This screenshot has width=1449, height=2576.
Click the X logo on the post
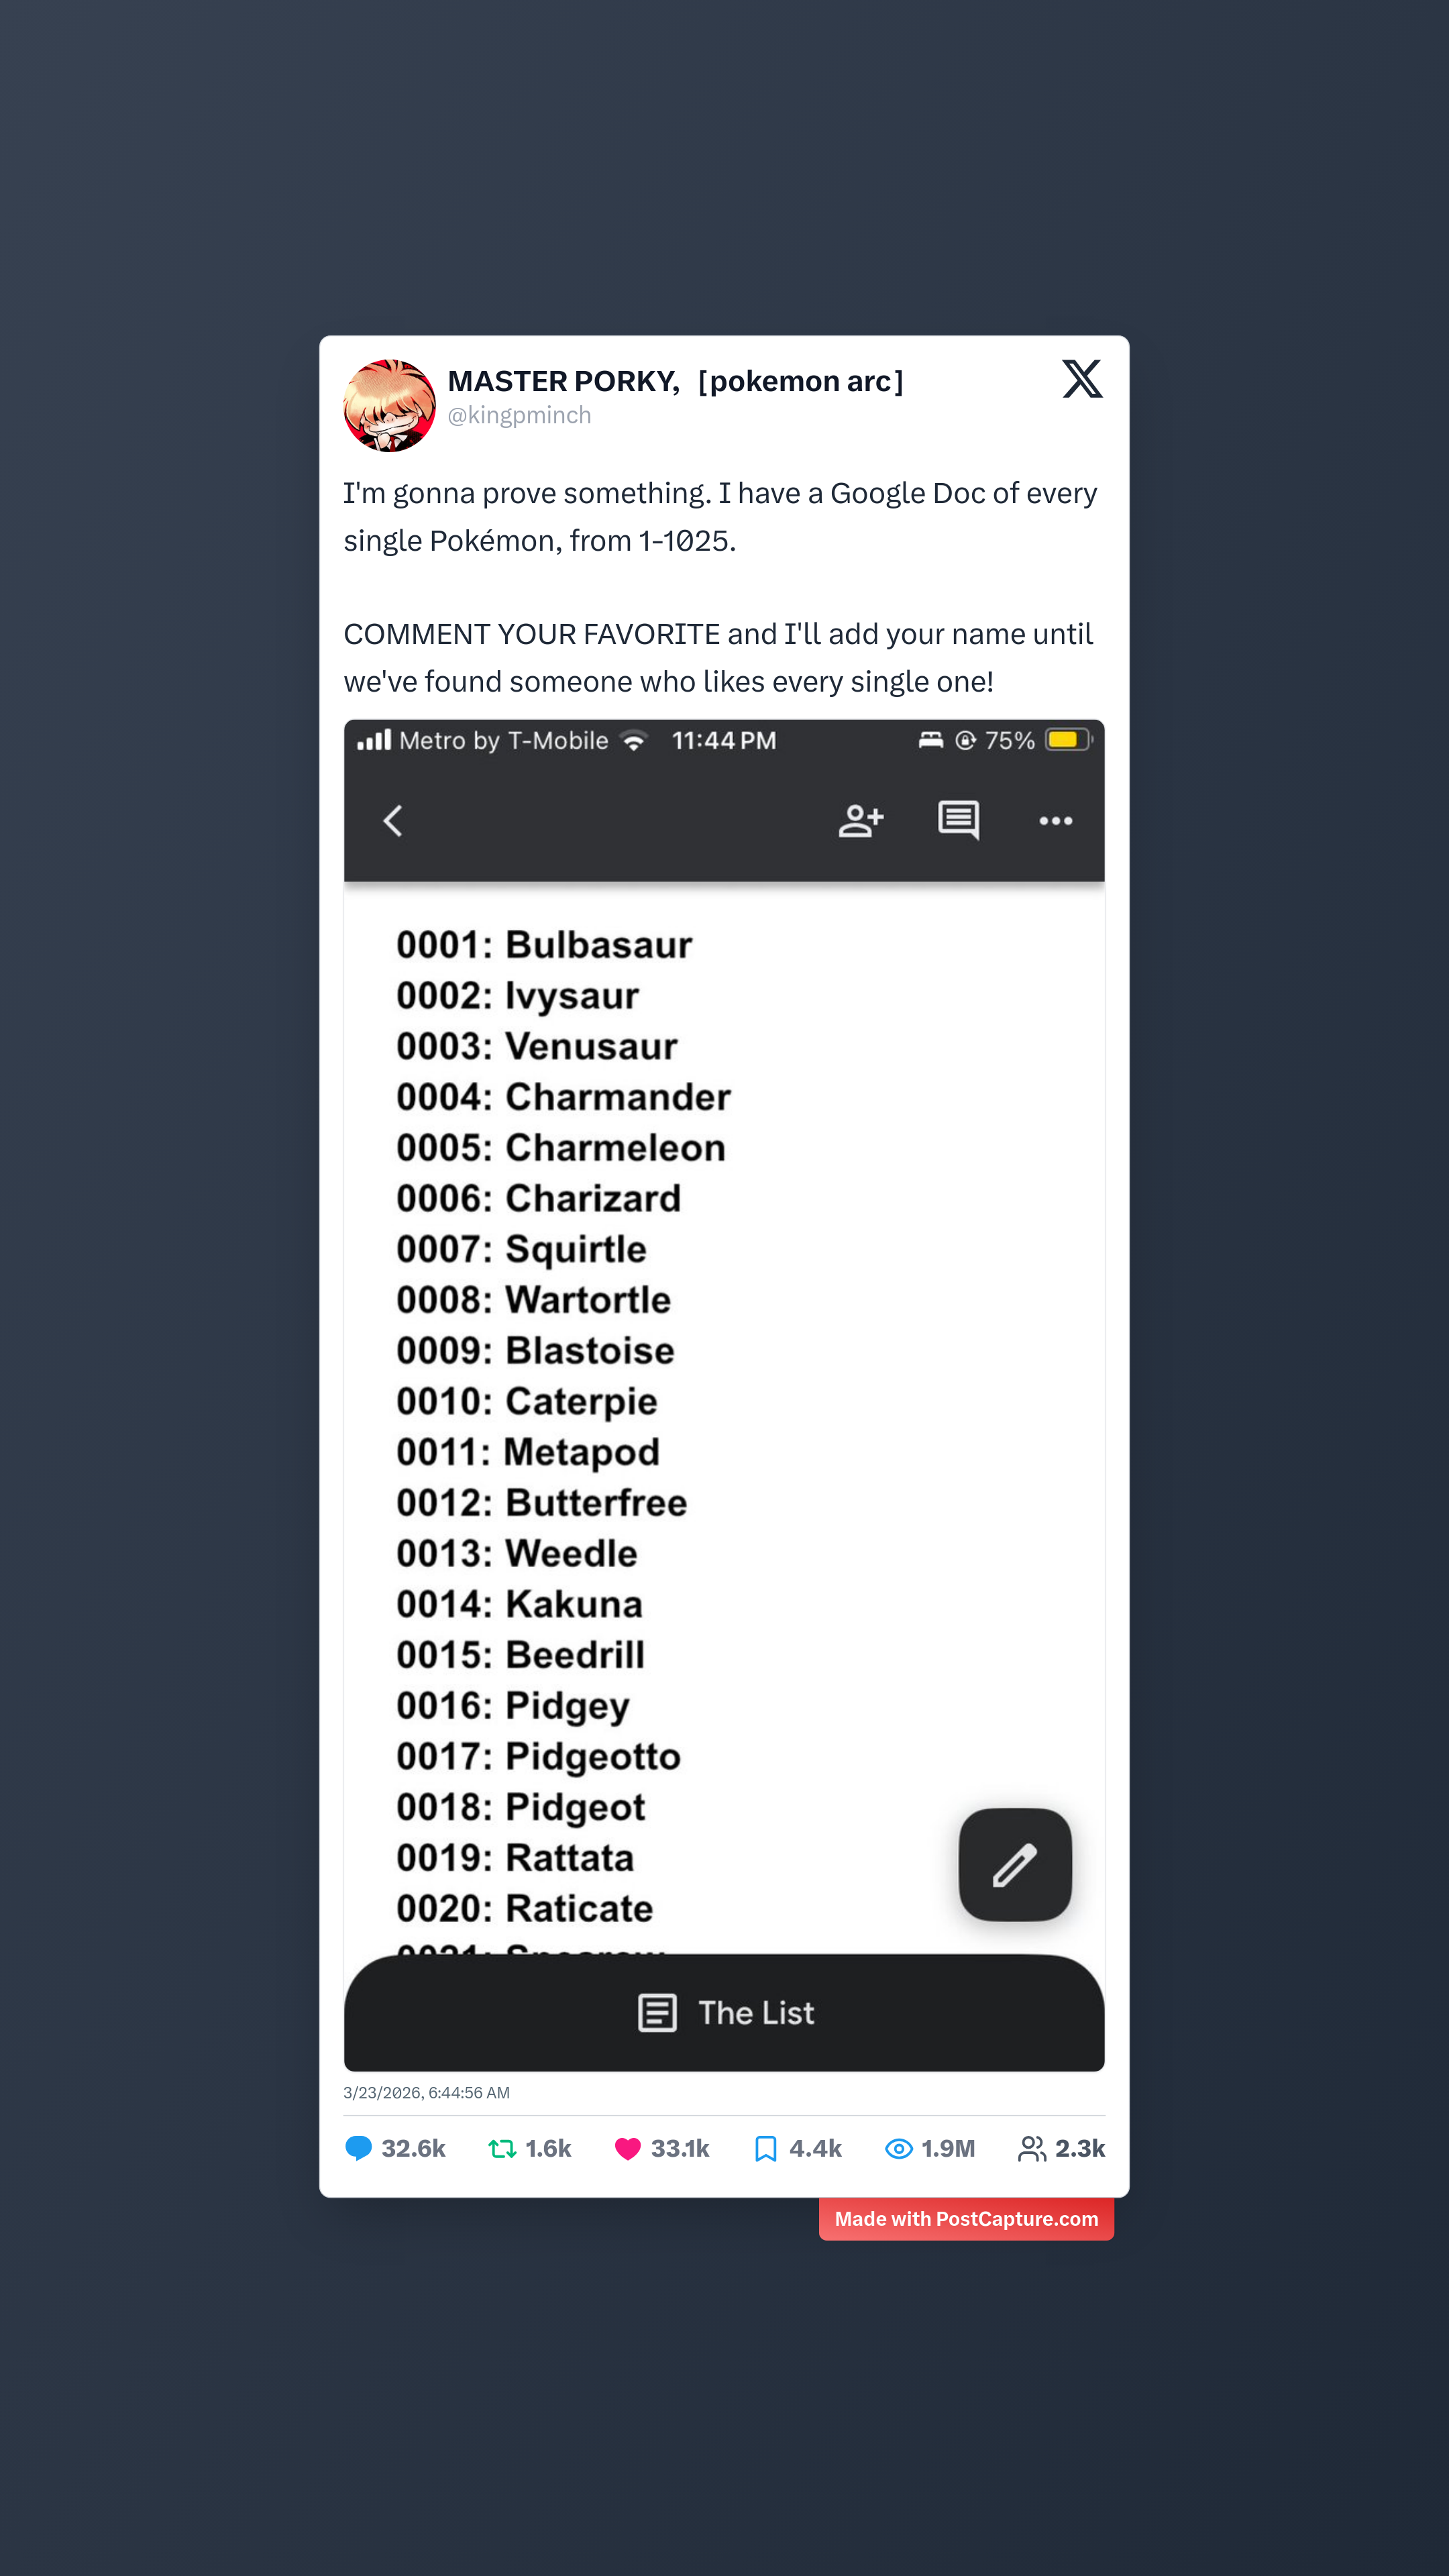click(x=1082, y=379)
